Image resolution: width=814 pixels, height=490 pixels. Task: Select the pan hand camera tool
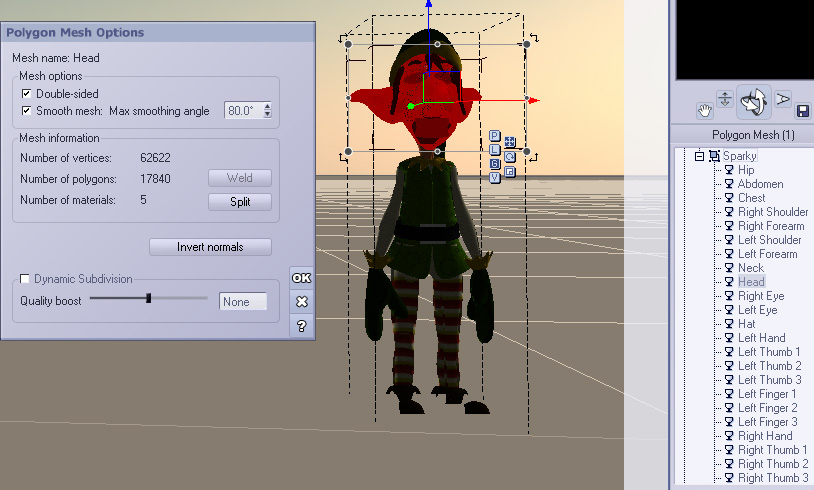[x=704, y=110]
